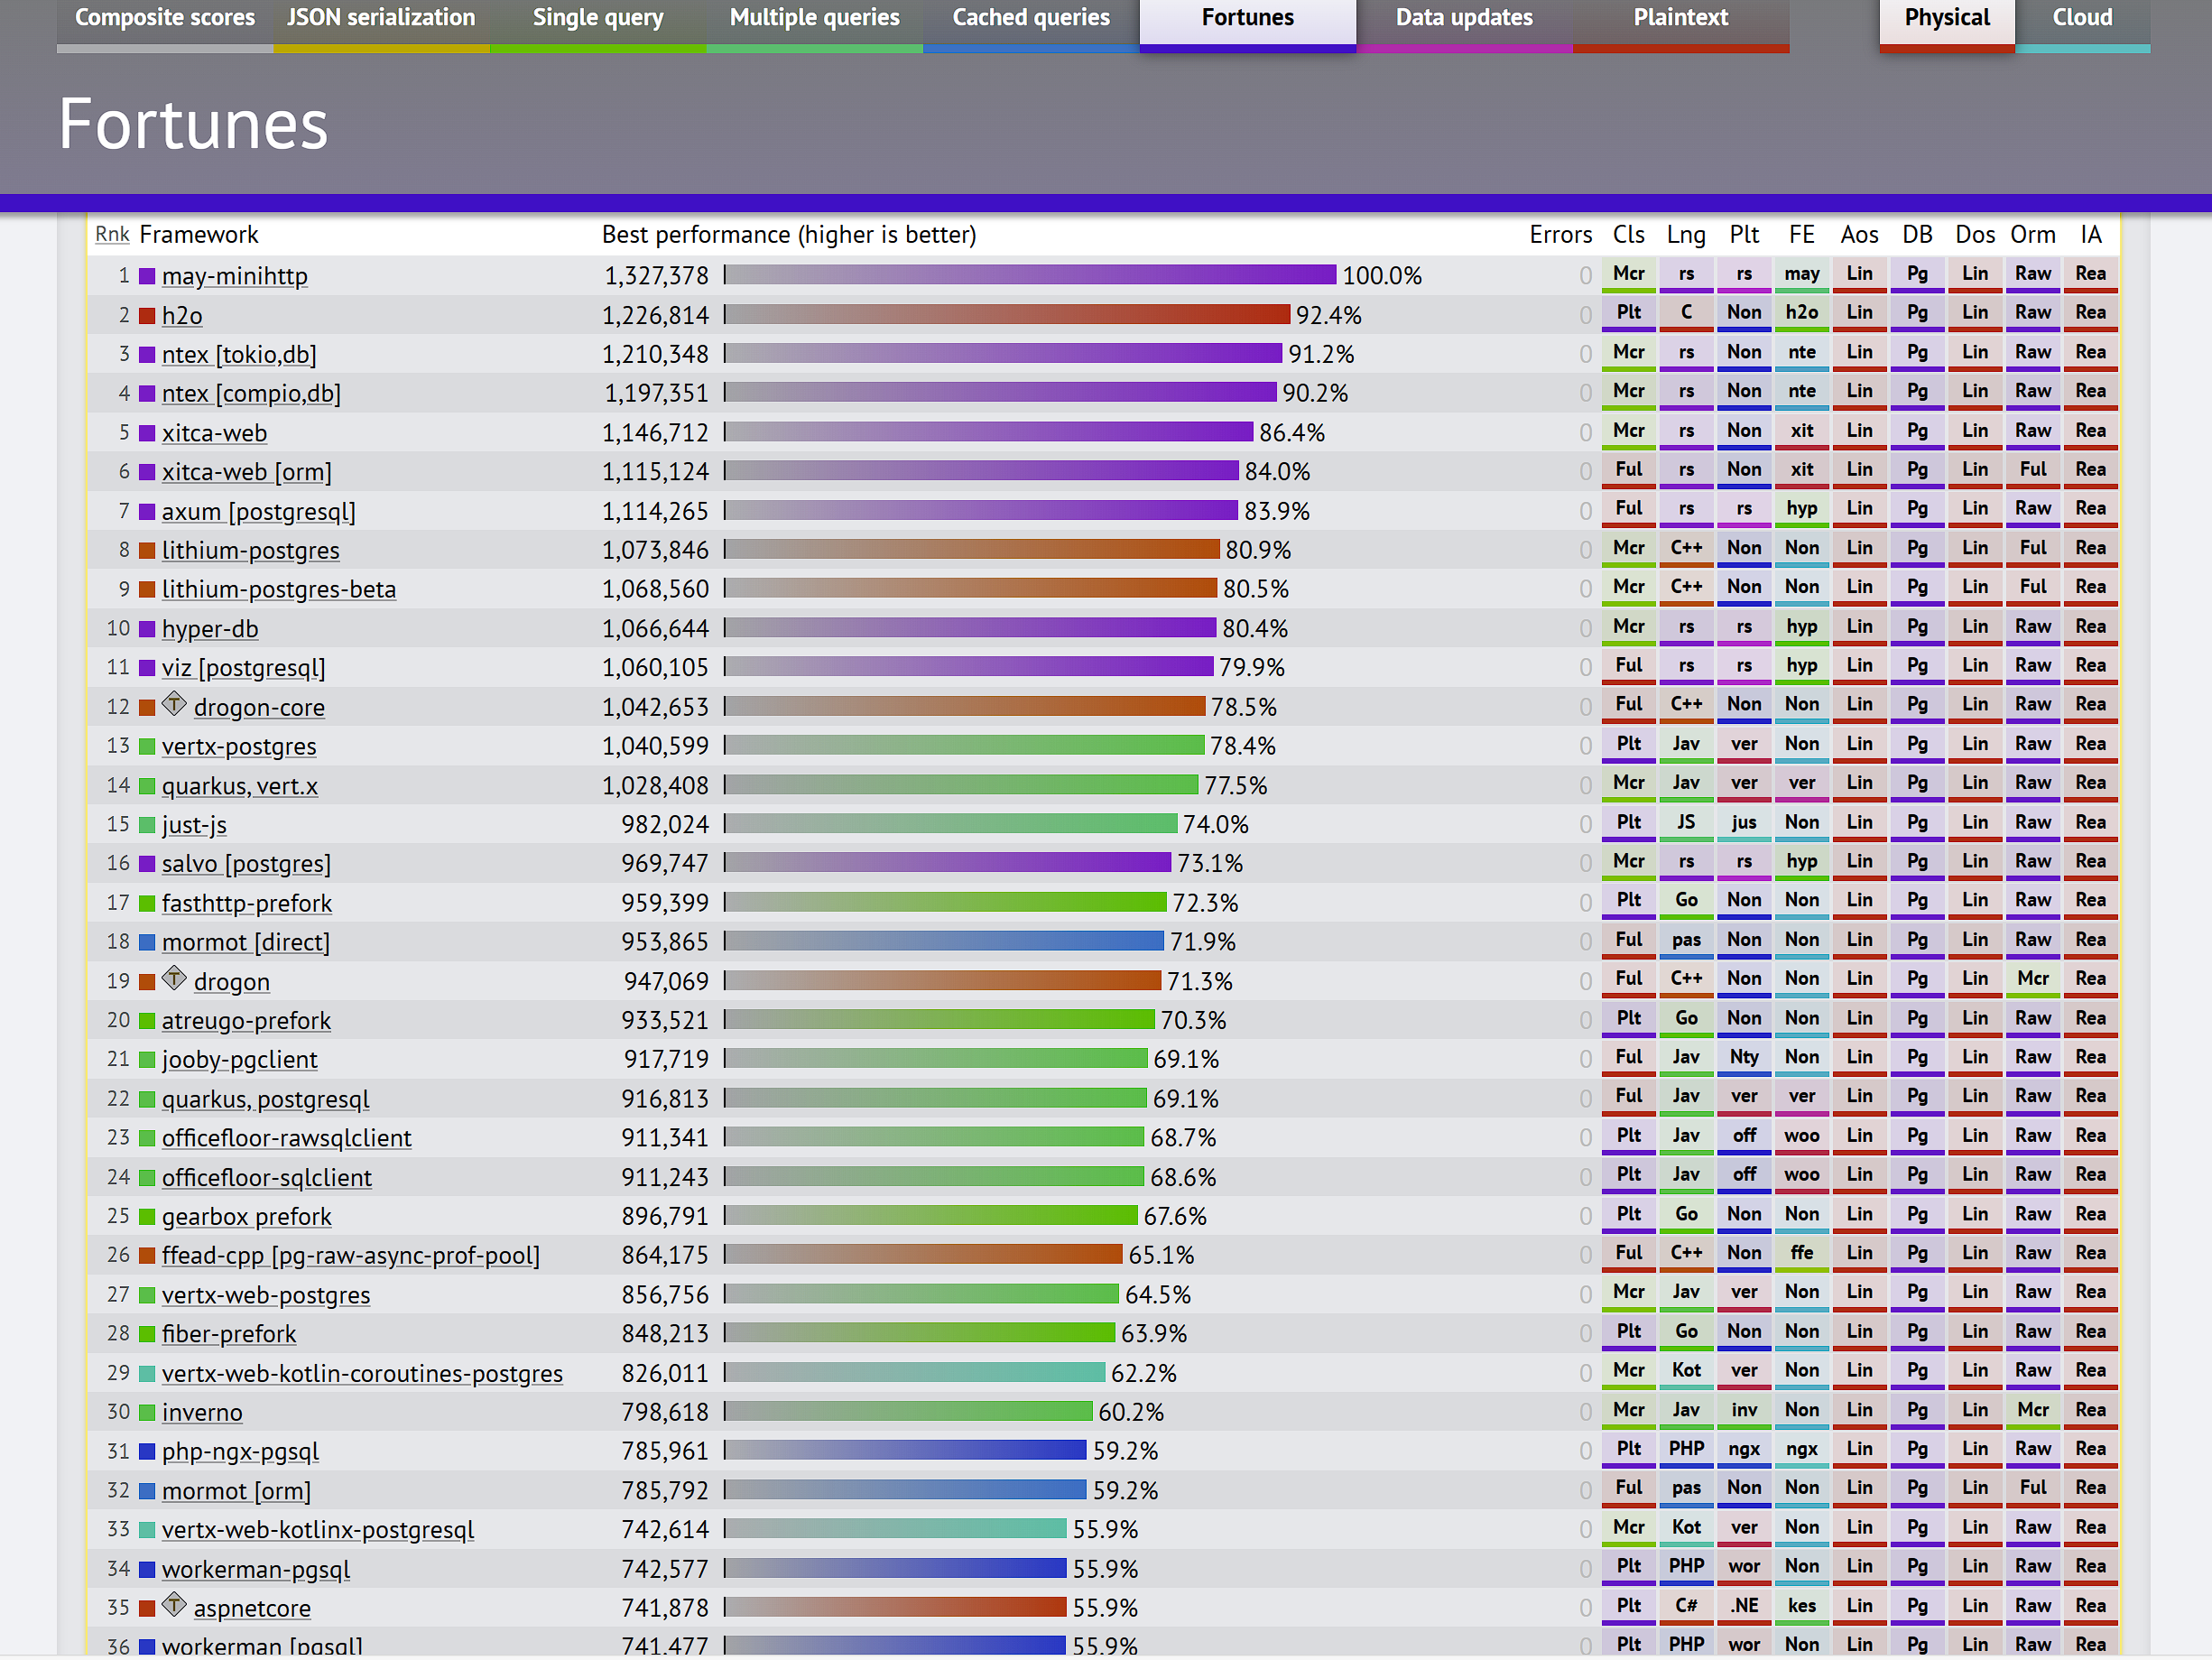Open vertx-web-kotlin-coroutines-postgres link
This screenshot has width=2212, height=1660.
(362, 1374)
